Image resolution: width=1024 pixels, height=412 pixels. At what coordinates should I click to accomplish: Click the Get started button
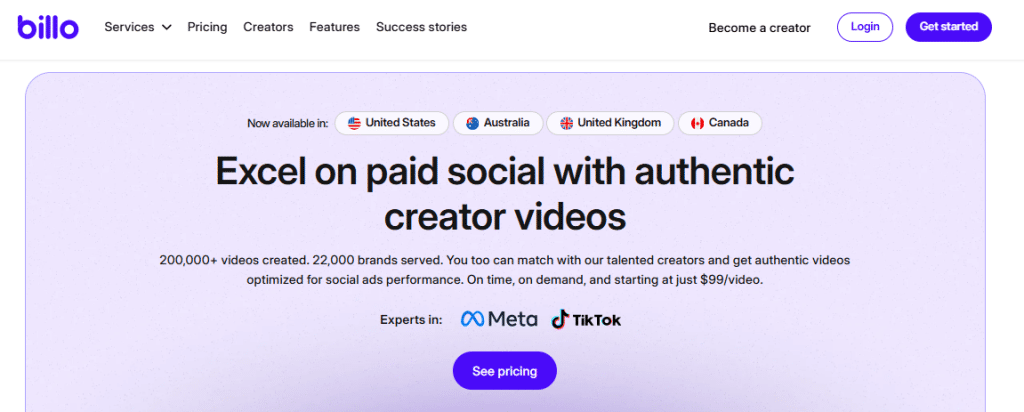[948, 27]
